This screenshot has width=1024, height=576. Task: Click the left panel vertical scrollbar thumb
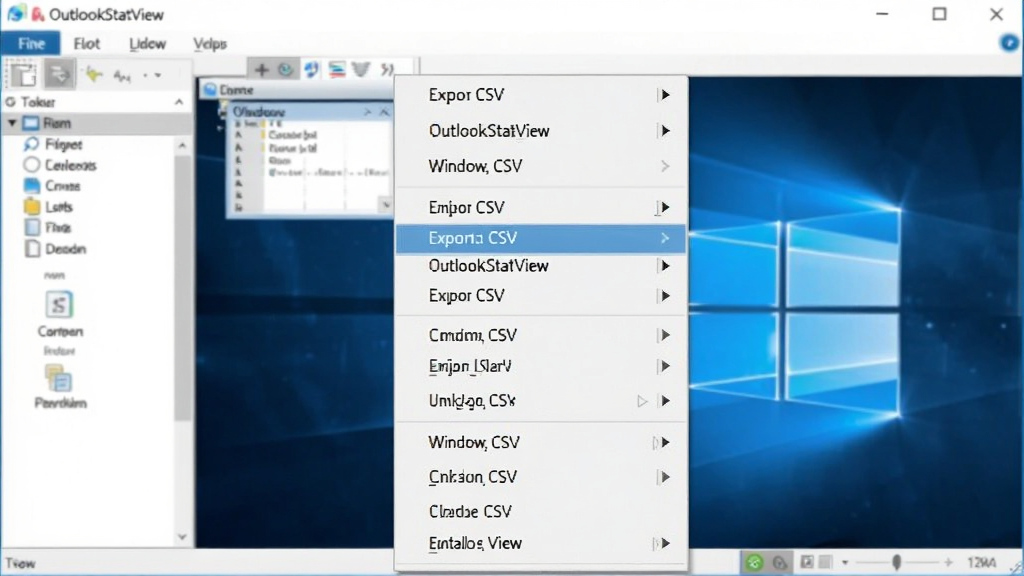click(x=182, y=287)
